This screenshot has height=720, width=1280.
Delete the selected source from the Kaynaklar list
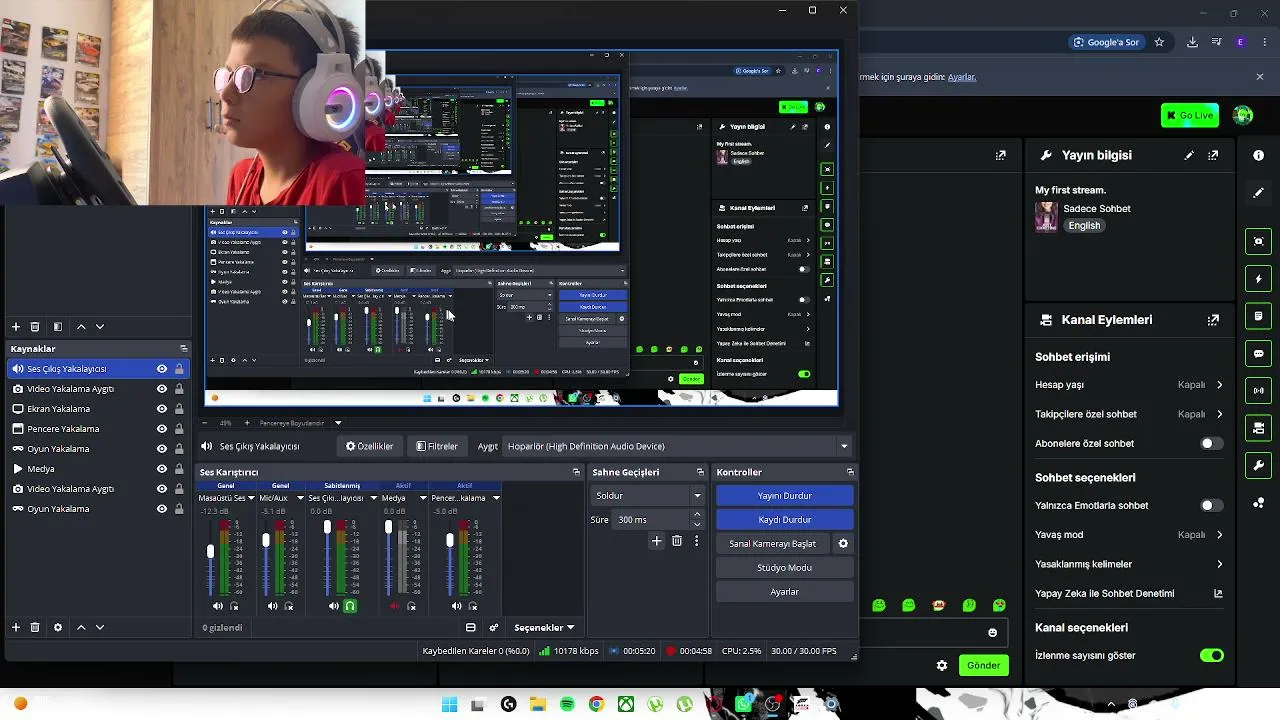coord(35,627)
